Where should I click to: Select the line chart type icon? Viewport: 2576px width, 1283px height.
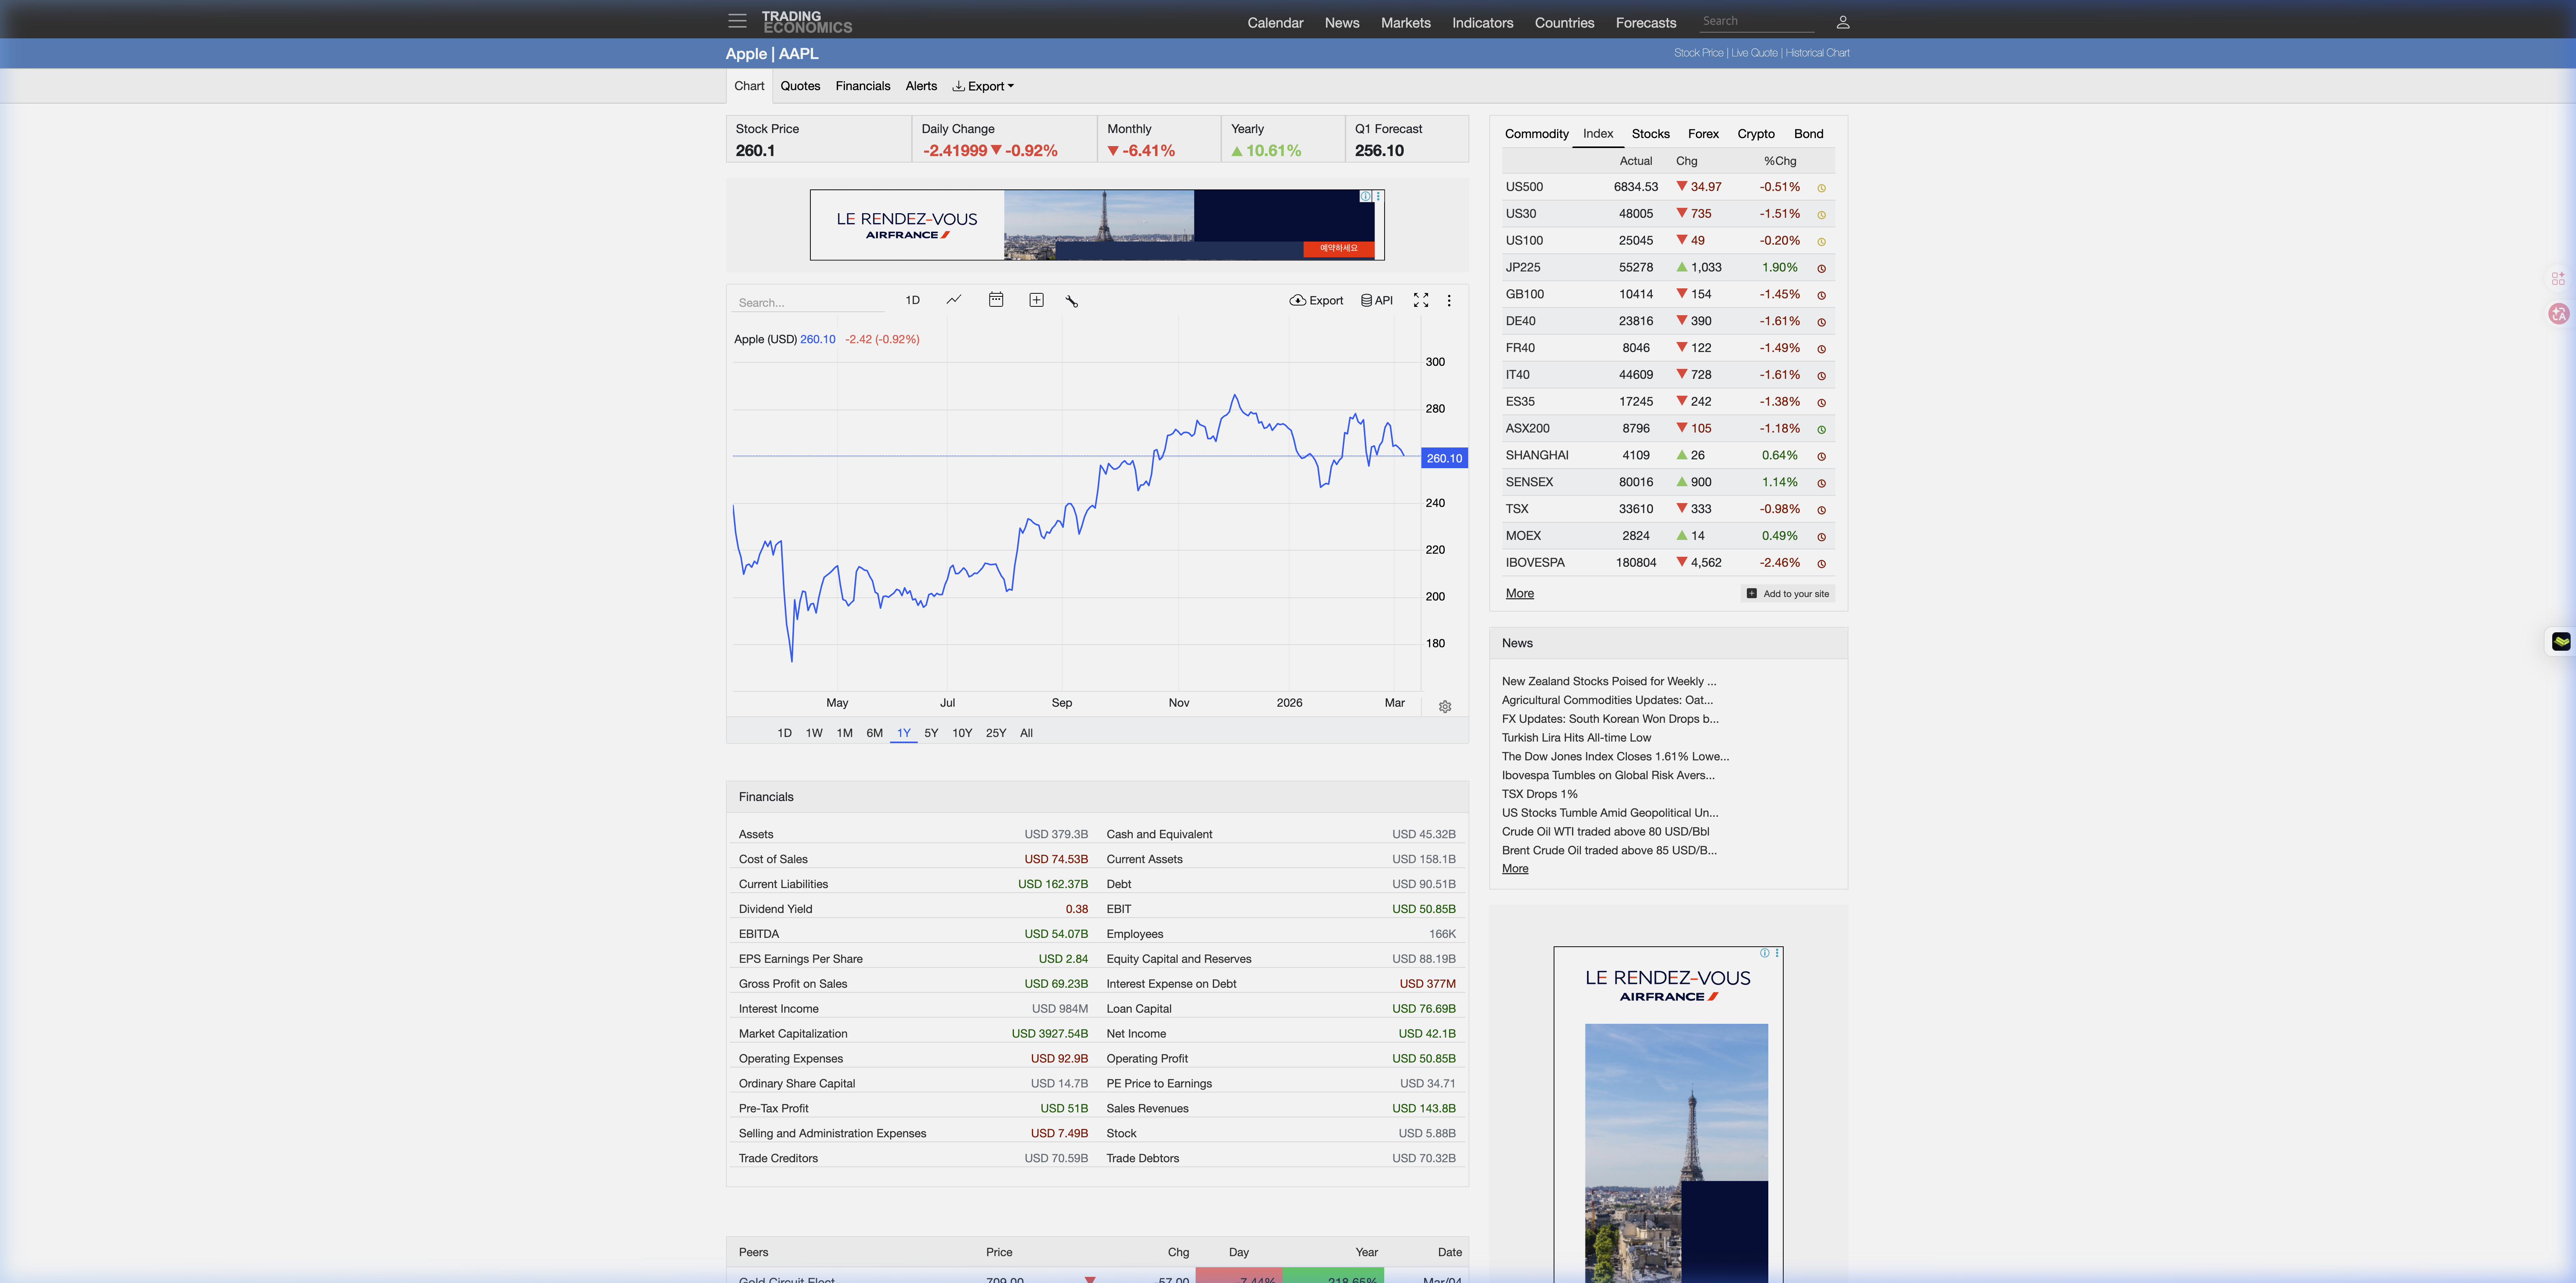coord(954,300)
